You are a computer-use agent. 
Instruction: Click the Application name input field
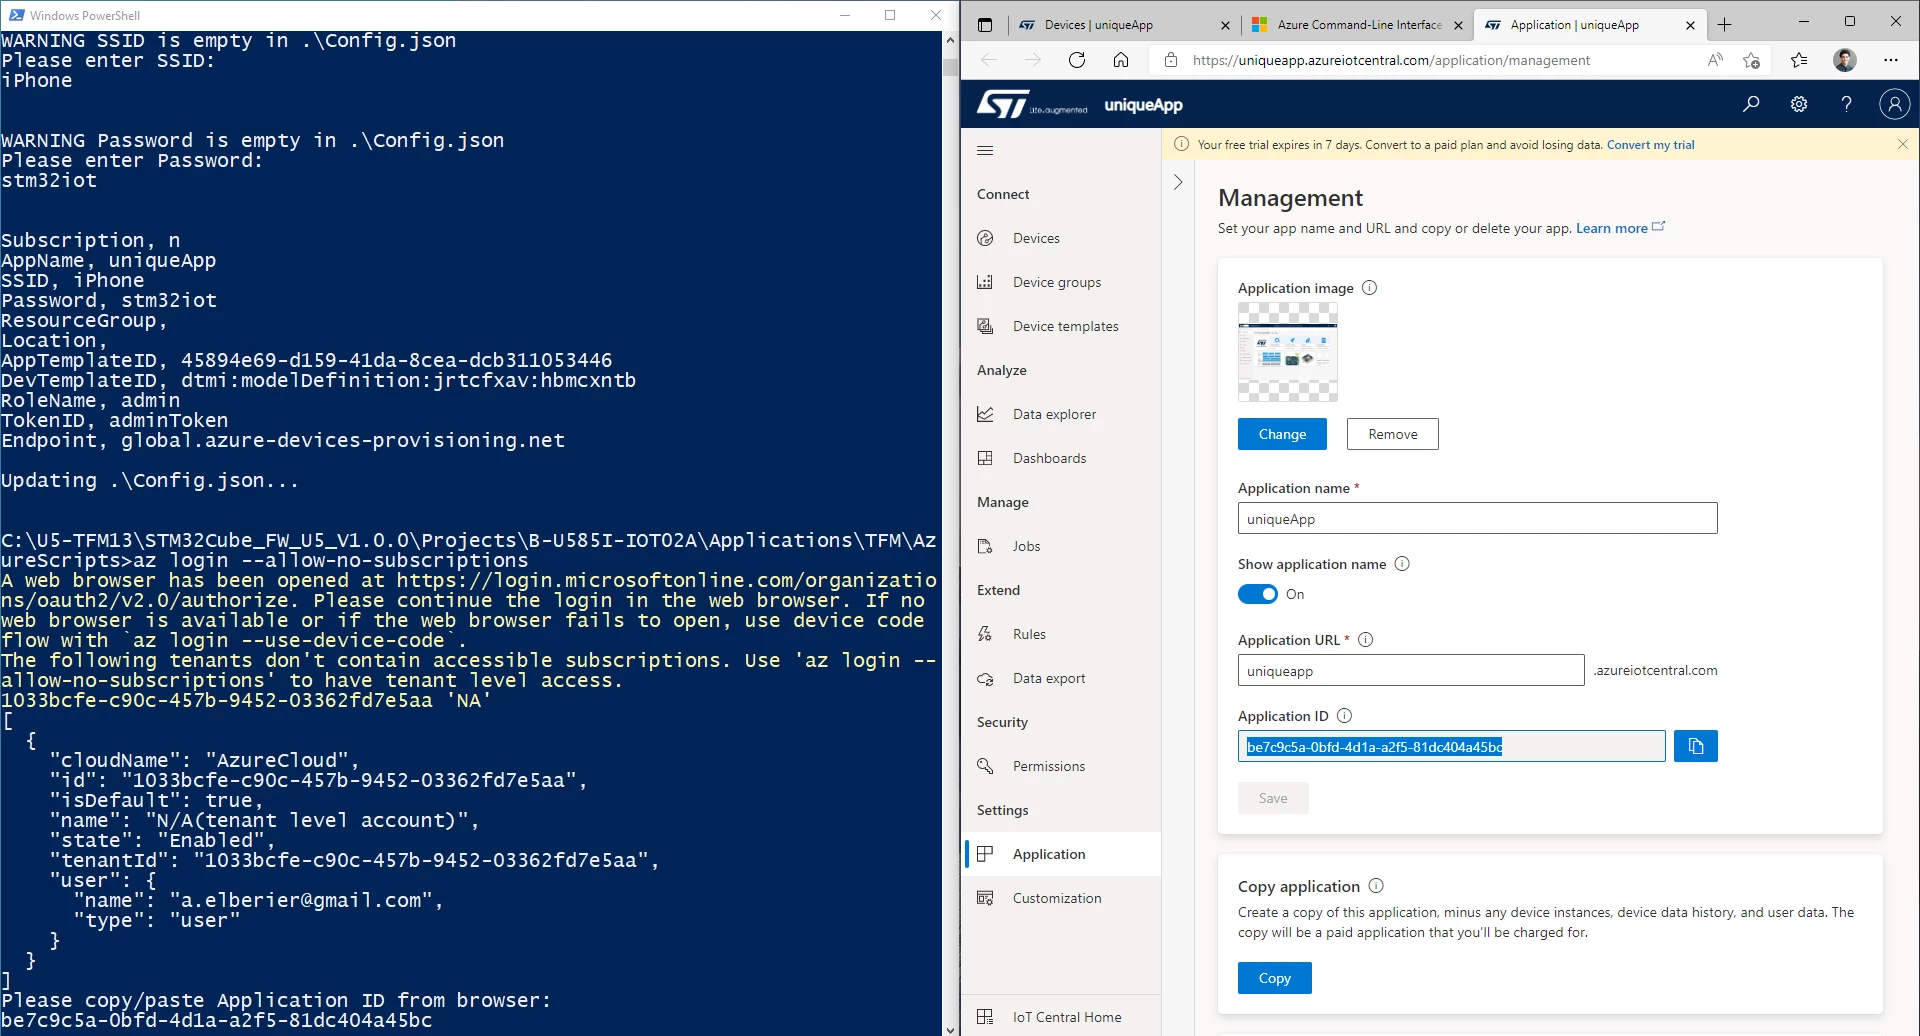[x=1478, y=518]
